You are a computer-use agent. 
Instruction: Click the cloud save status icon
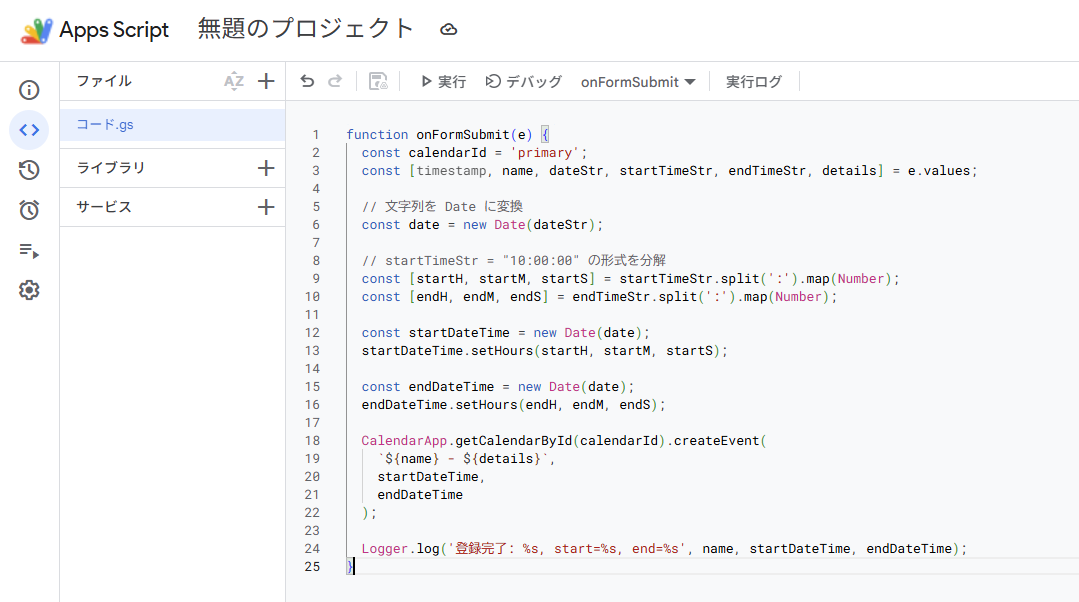coord(449,30)
